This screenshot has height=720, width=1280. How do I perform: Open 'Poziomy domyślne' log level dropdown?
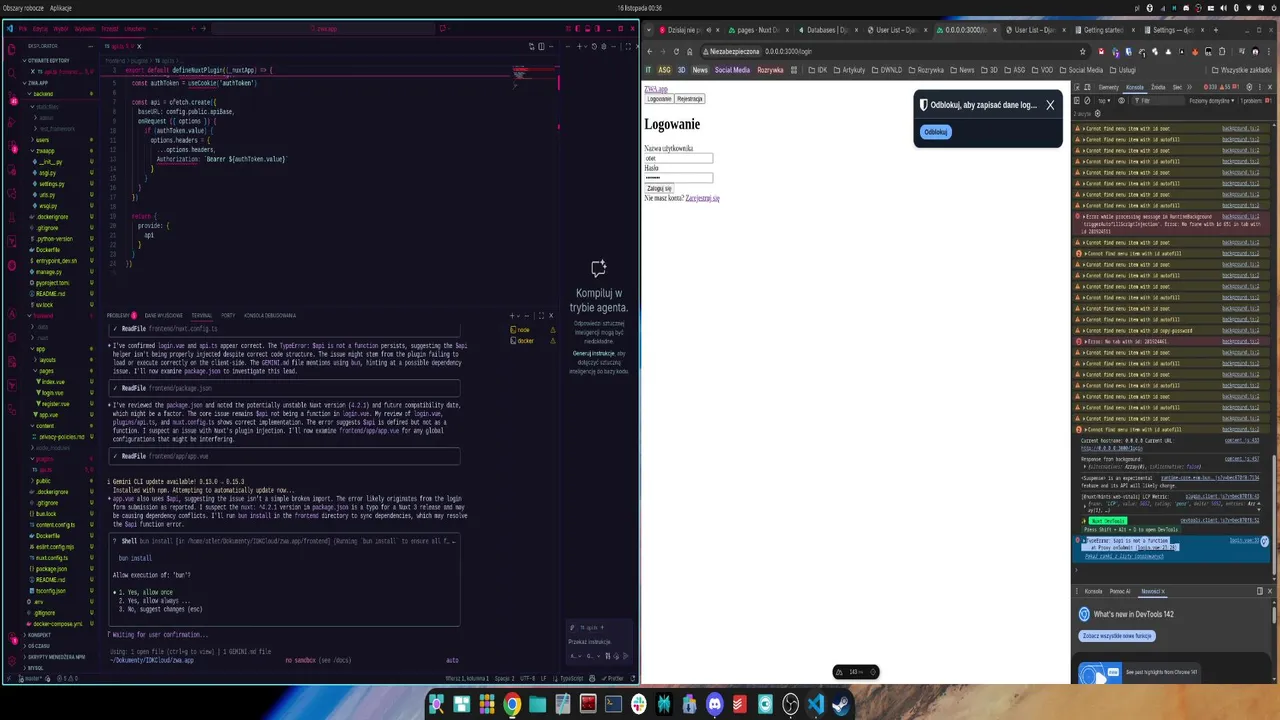coord(1212,101)
